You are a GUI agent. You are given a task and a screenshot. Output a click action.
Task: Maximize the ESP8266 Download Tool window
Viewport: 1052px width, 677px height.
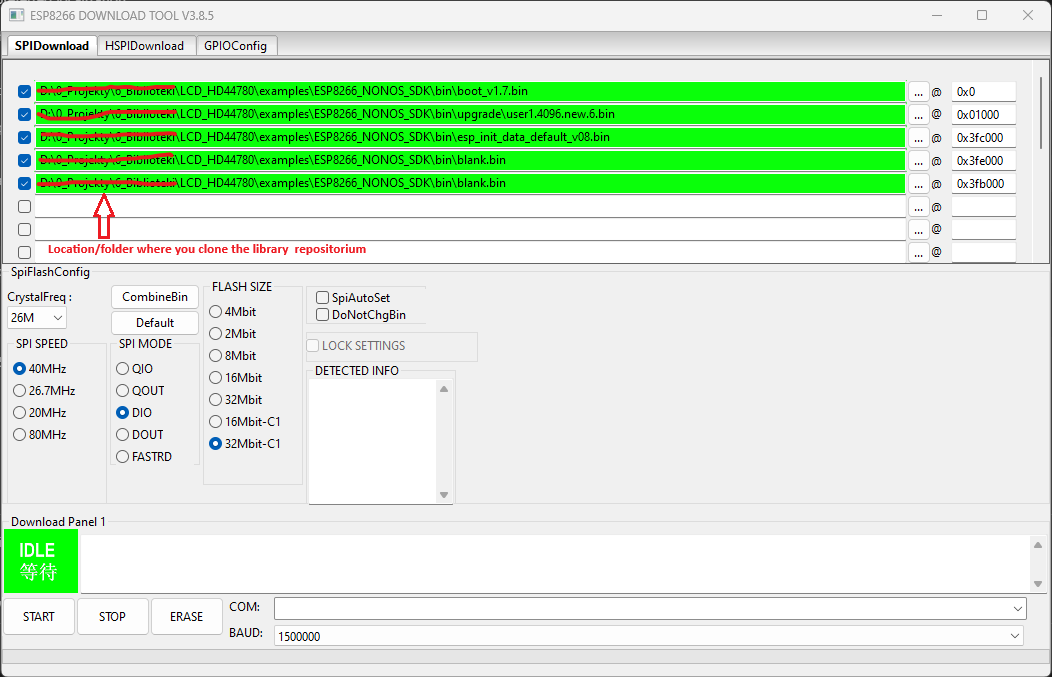click(982, 15)
